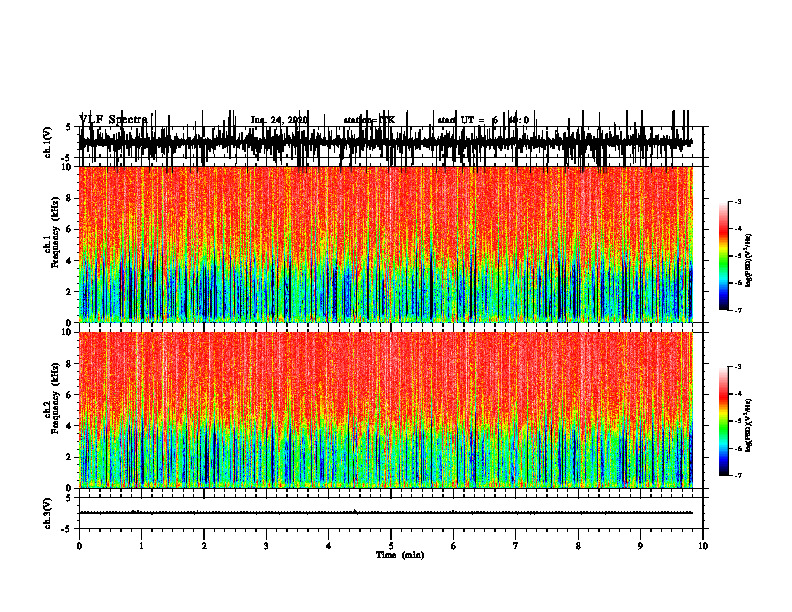Image resolution: width=792 pixels, height=612 pixels.
Task: Click the 2 kHz tick of ch.2 spectrogram
Action: click(x=70, y=457)
